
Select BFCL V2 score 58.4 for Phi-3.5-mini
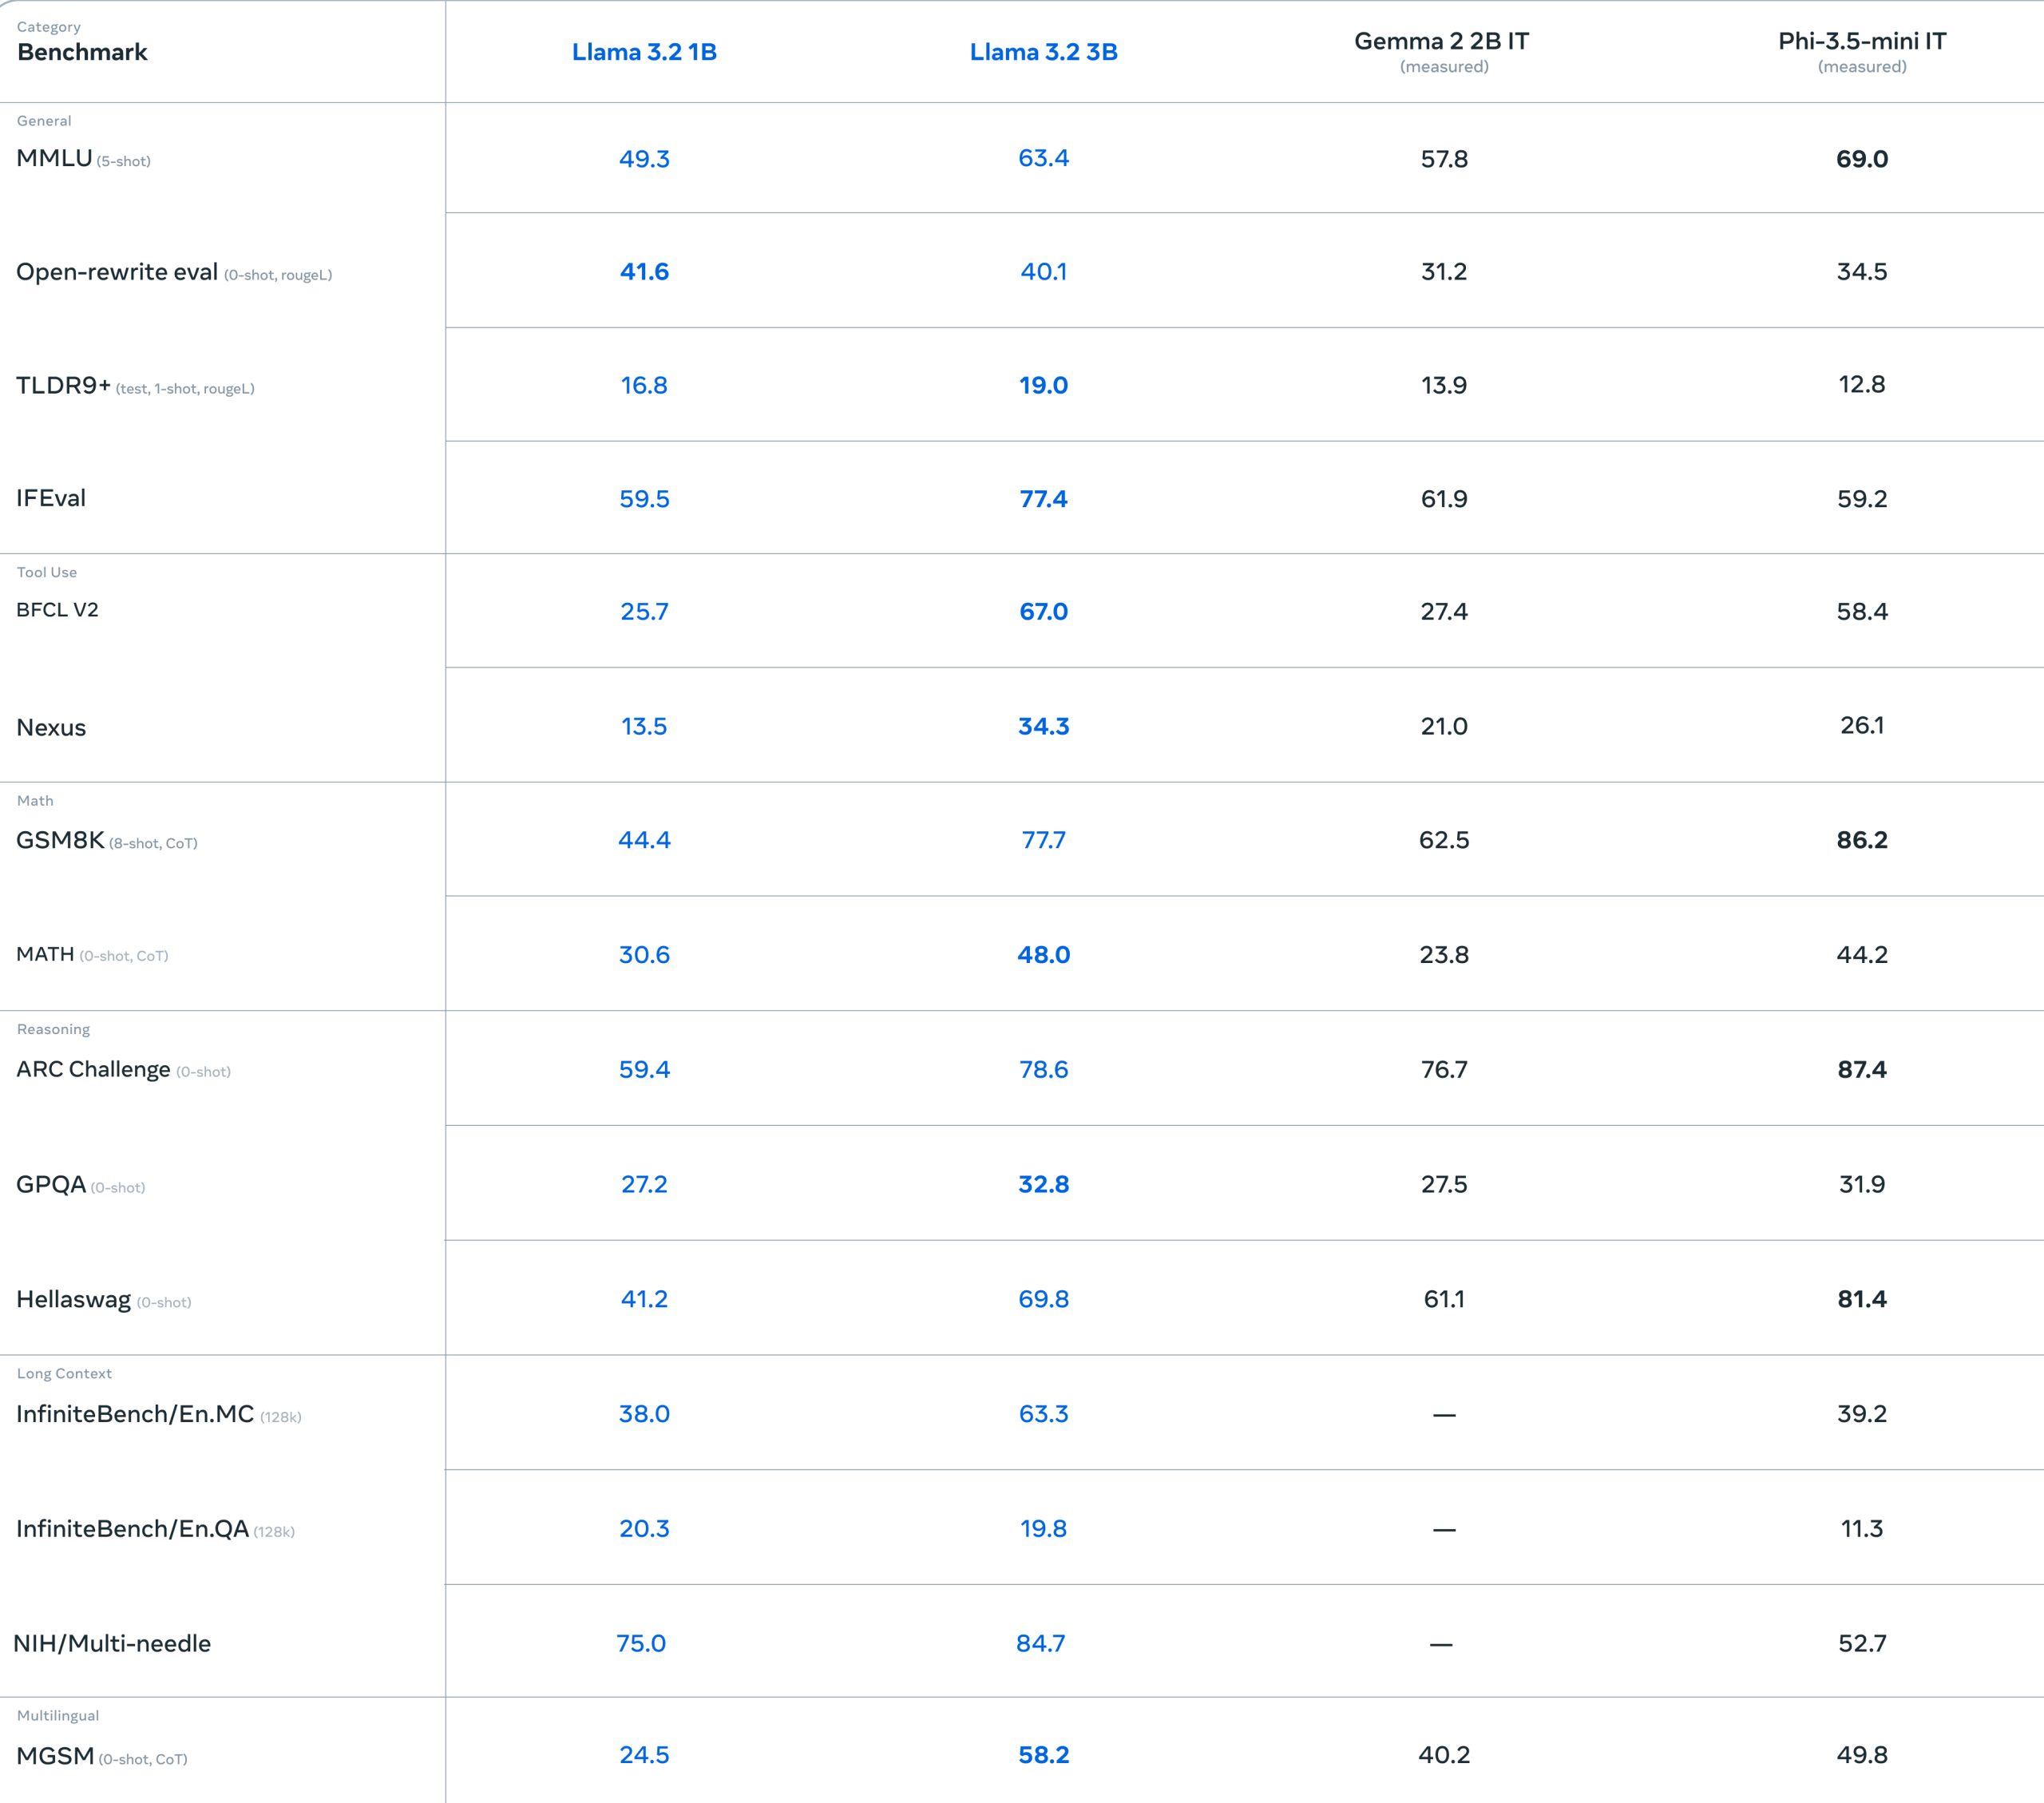1862,611
